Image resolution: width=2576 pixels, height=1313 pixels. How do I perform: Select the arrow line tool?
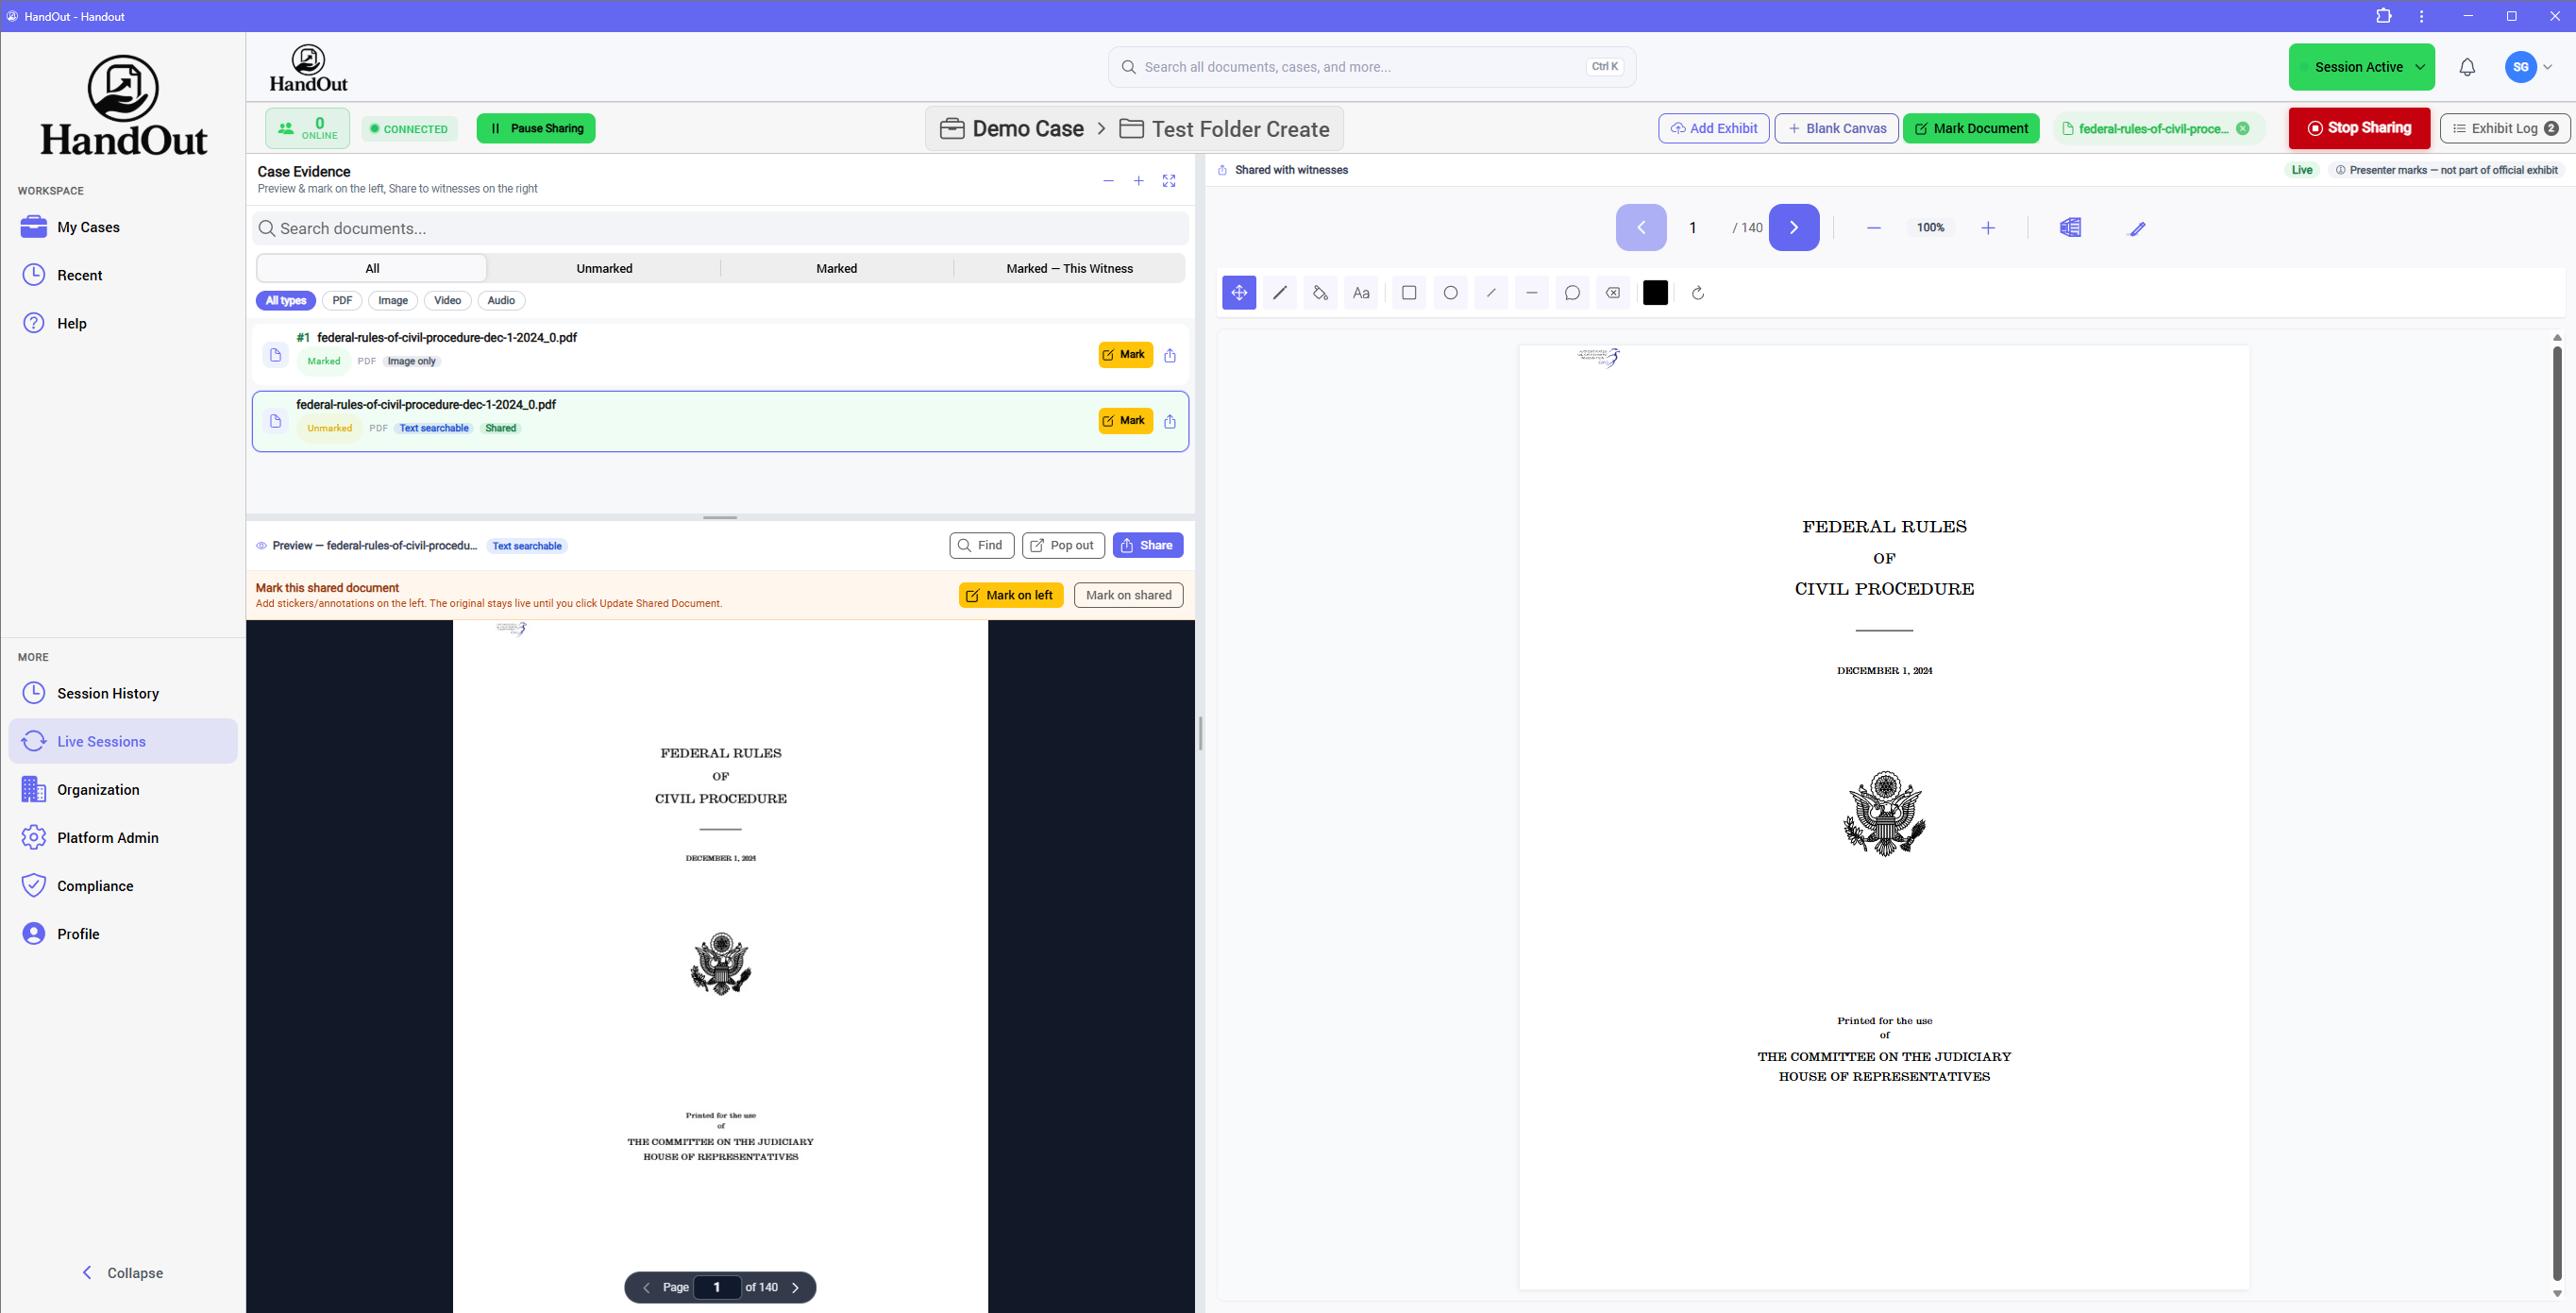tap(1491, 293)
